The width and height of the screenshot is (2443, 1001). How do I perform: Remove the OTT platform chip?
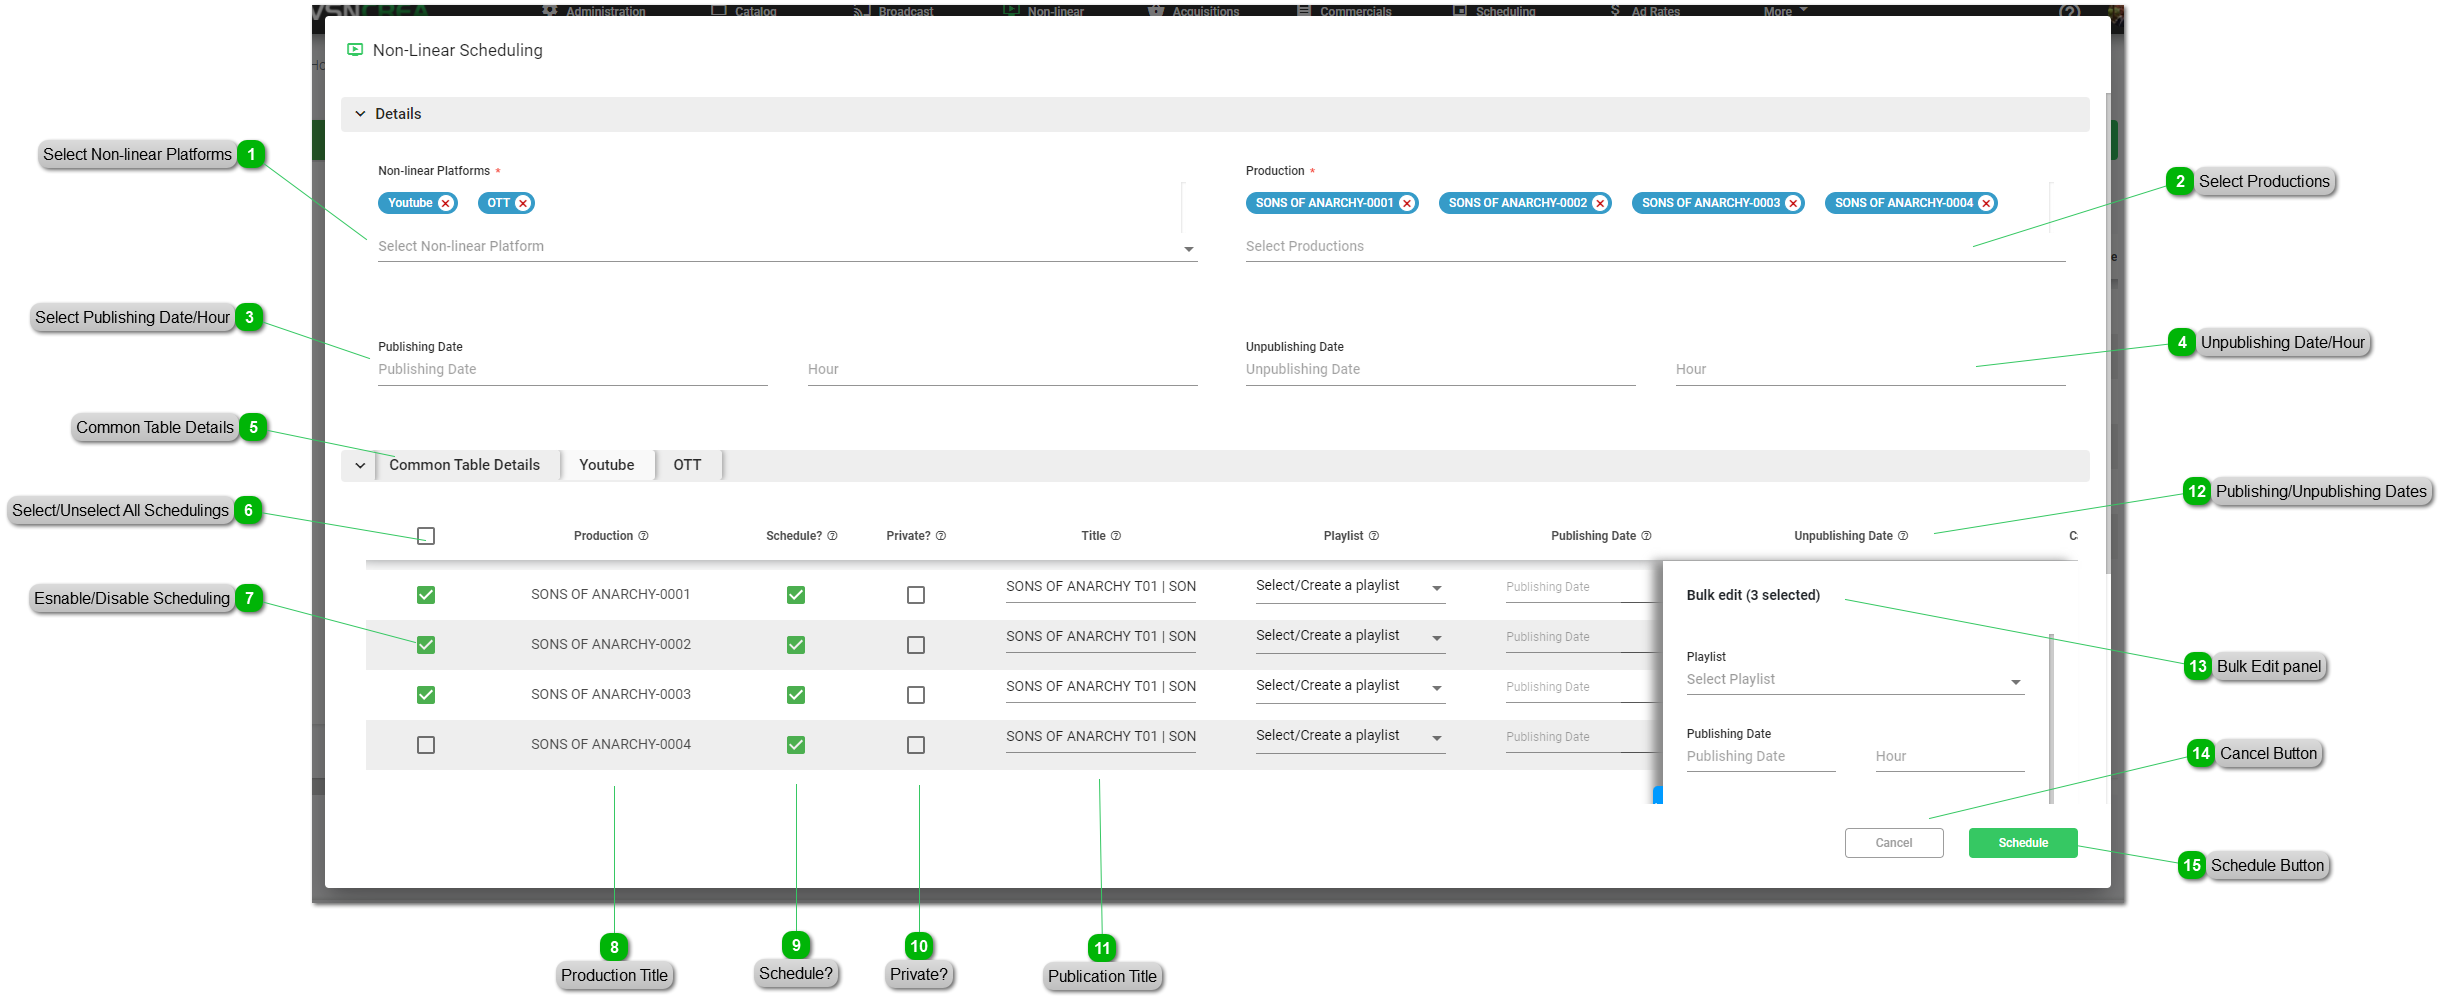tap(523, 203)
